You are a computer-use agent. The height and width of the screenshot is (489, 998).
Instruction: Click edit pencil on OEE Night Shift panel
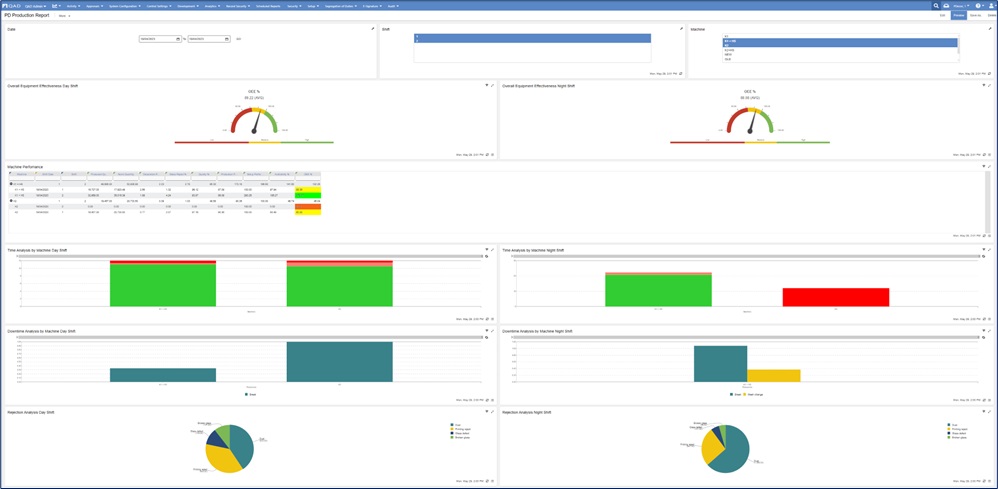(989, 85)
